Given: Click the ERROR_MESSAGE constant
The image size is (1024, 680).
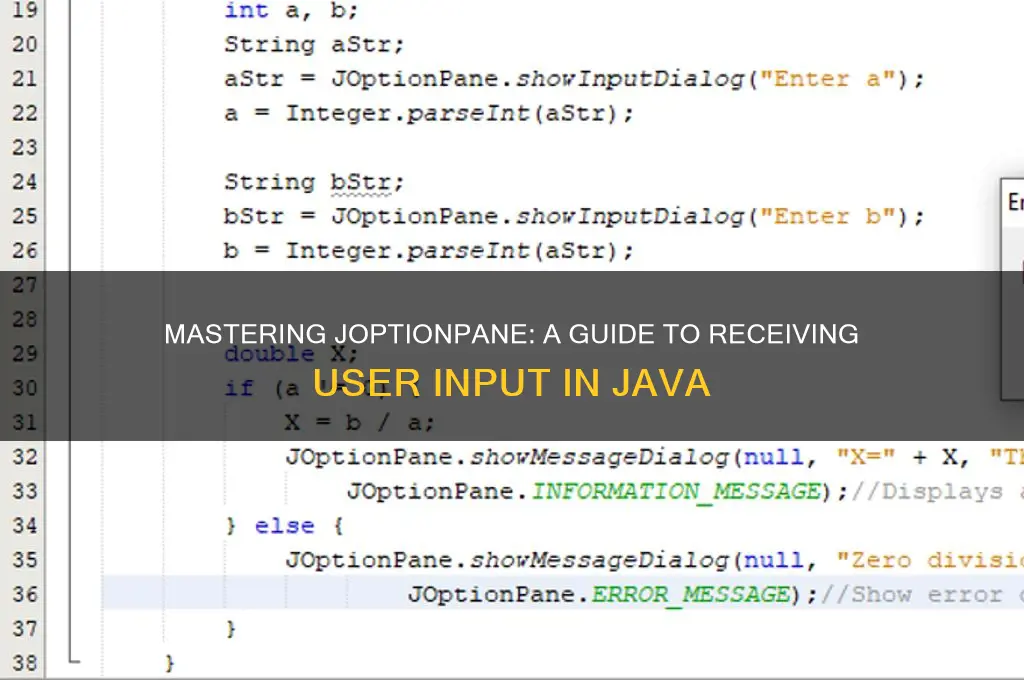Looking at the screenshot, I should (x=691, y=594).
